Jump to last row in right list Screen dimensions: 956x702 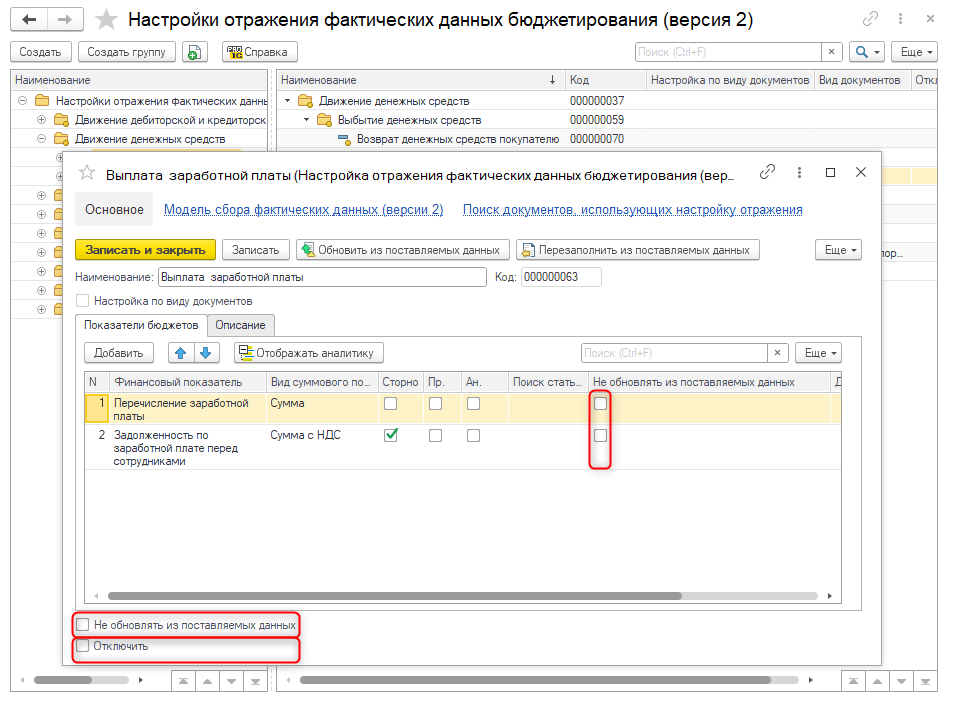pyautogui.click(x=925, y=681)
